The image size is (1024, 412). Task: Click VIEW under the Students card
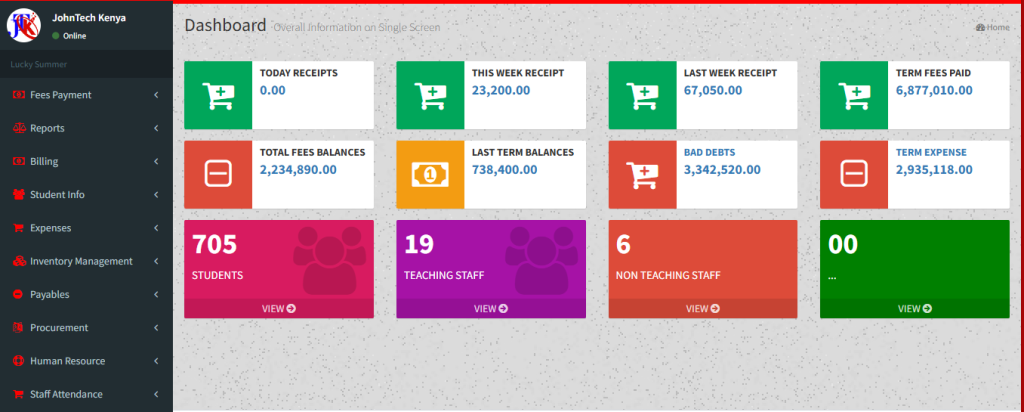[279, 308]
